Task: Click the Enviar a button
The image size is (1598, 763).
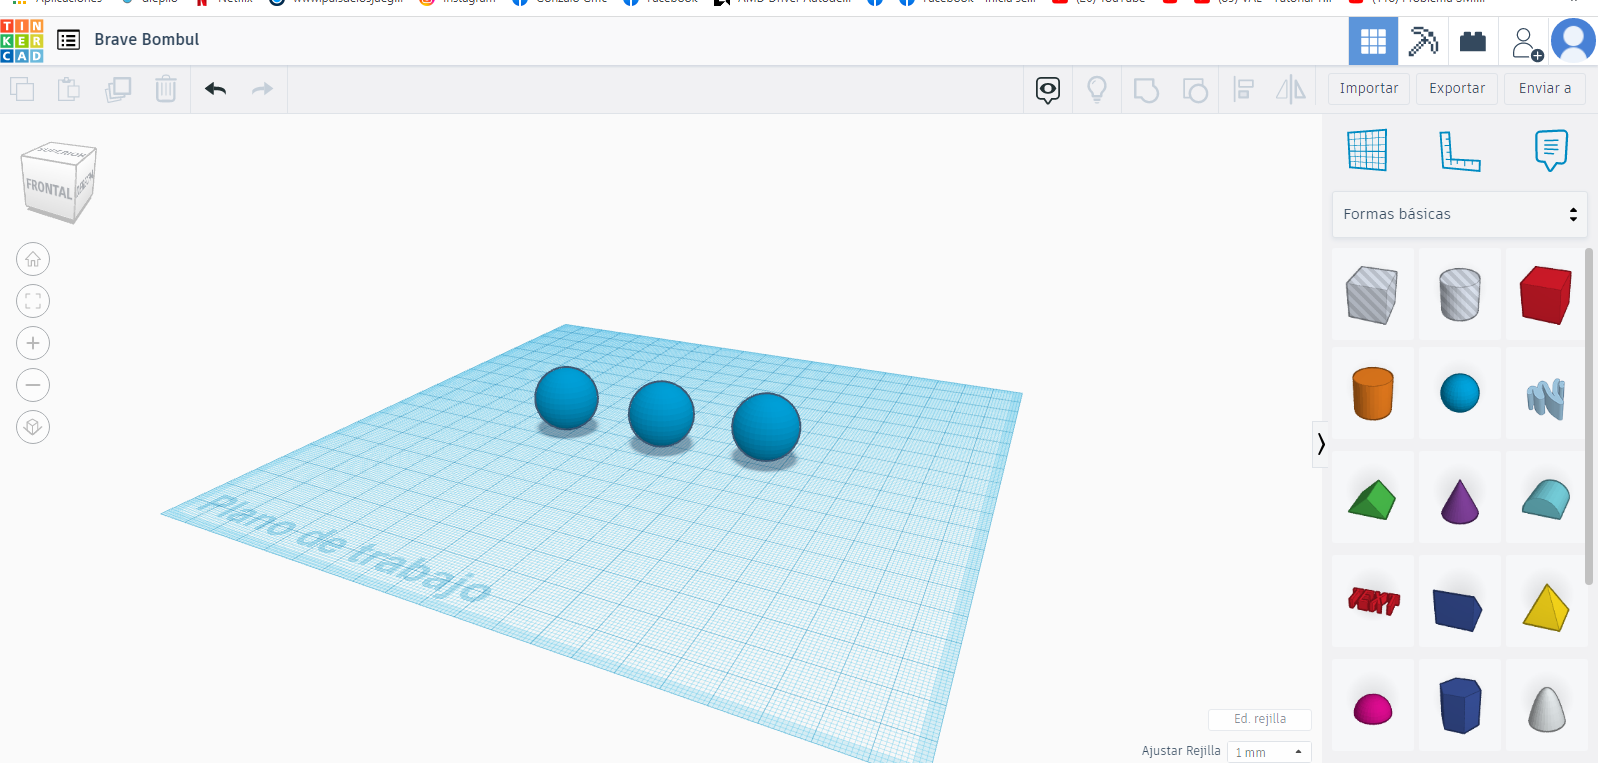Action: pos(1545,88)
